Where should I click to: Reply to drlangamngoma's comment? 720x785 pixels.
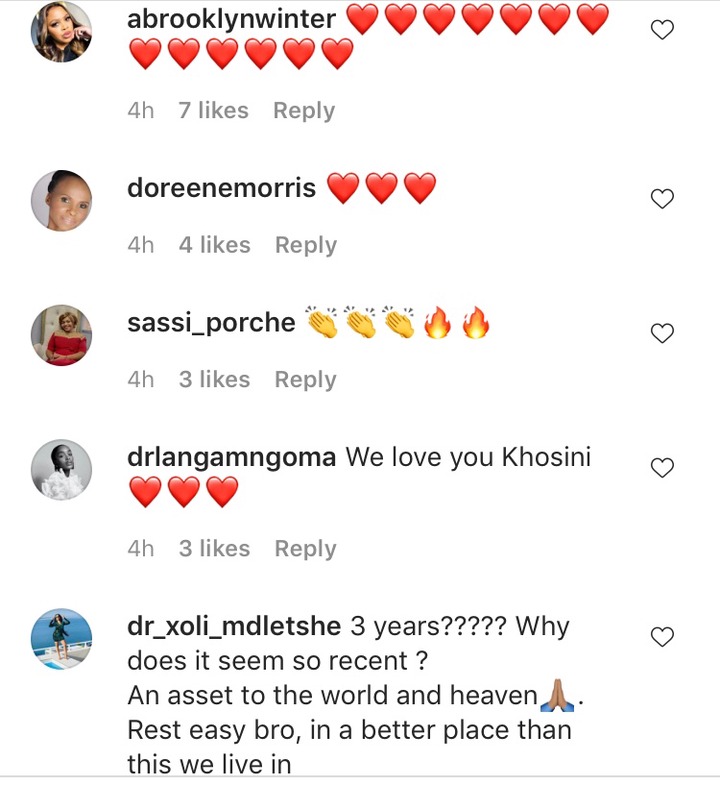(x=305, y=549)
